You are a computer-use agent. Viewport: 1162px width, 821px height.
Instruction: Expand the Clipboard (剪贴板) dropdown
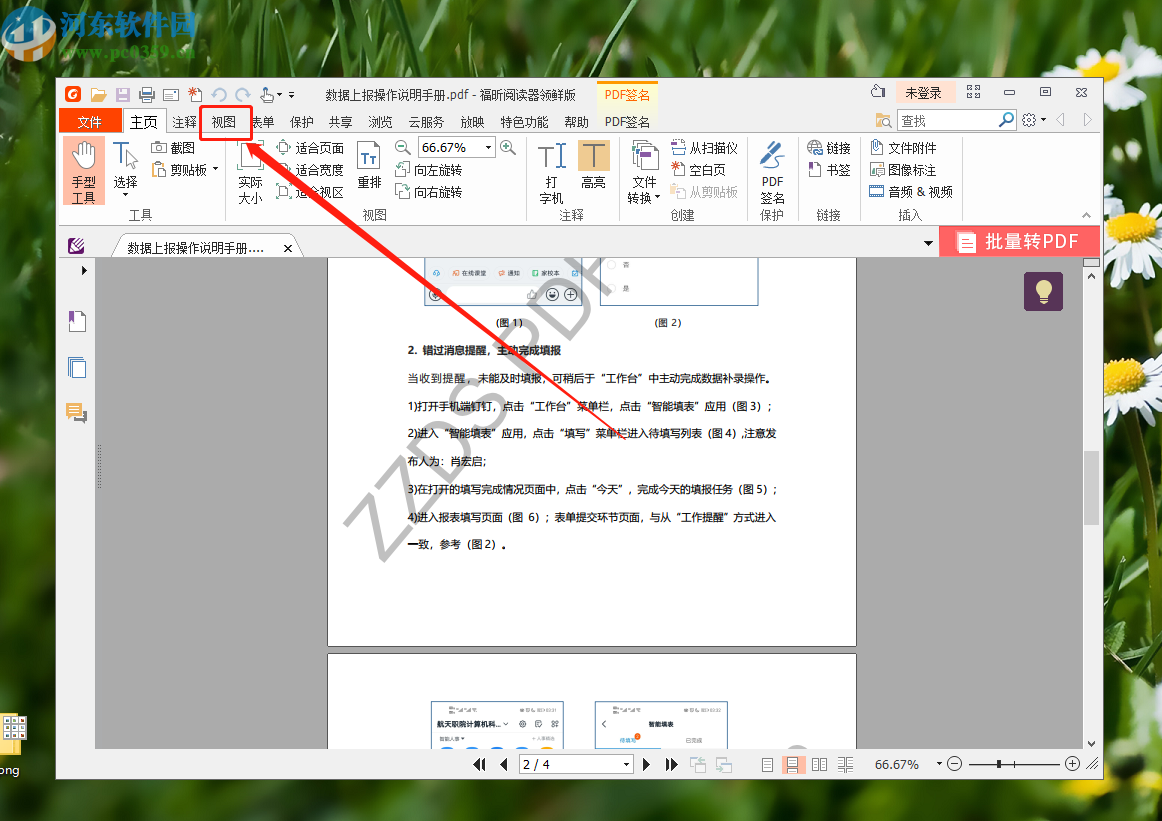(215, 170)
